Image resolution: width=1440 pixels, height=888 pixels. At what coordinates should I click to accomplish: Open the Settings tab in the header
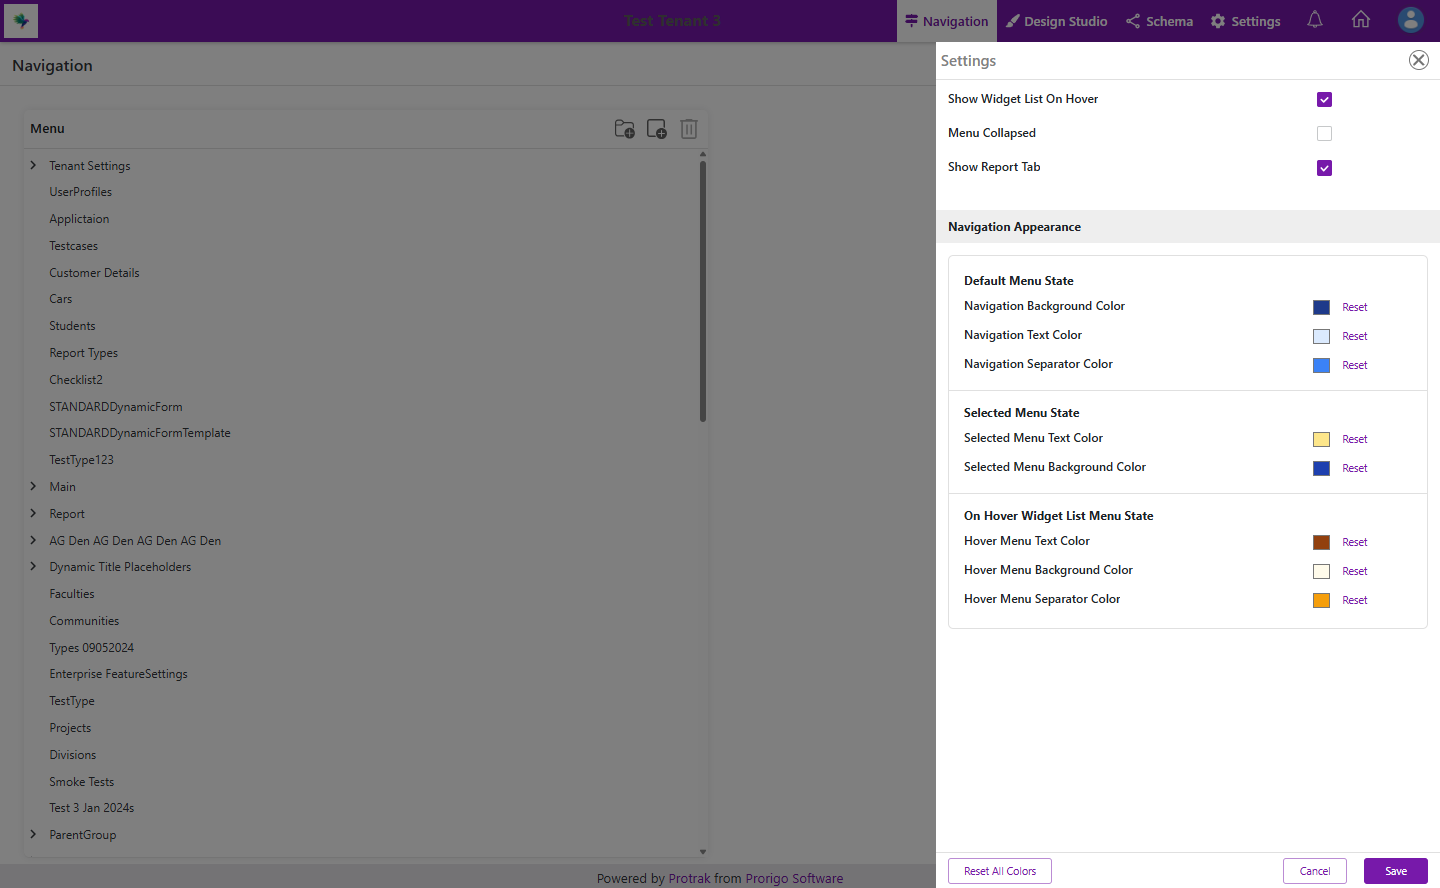click(1245, 21)
